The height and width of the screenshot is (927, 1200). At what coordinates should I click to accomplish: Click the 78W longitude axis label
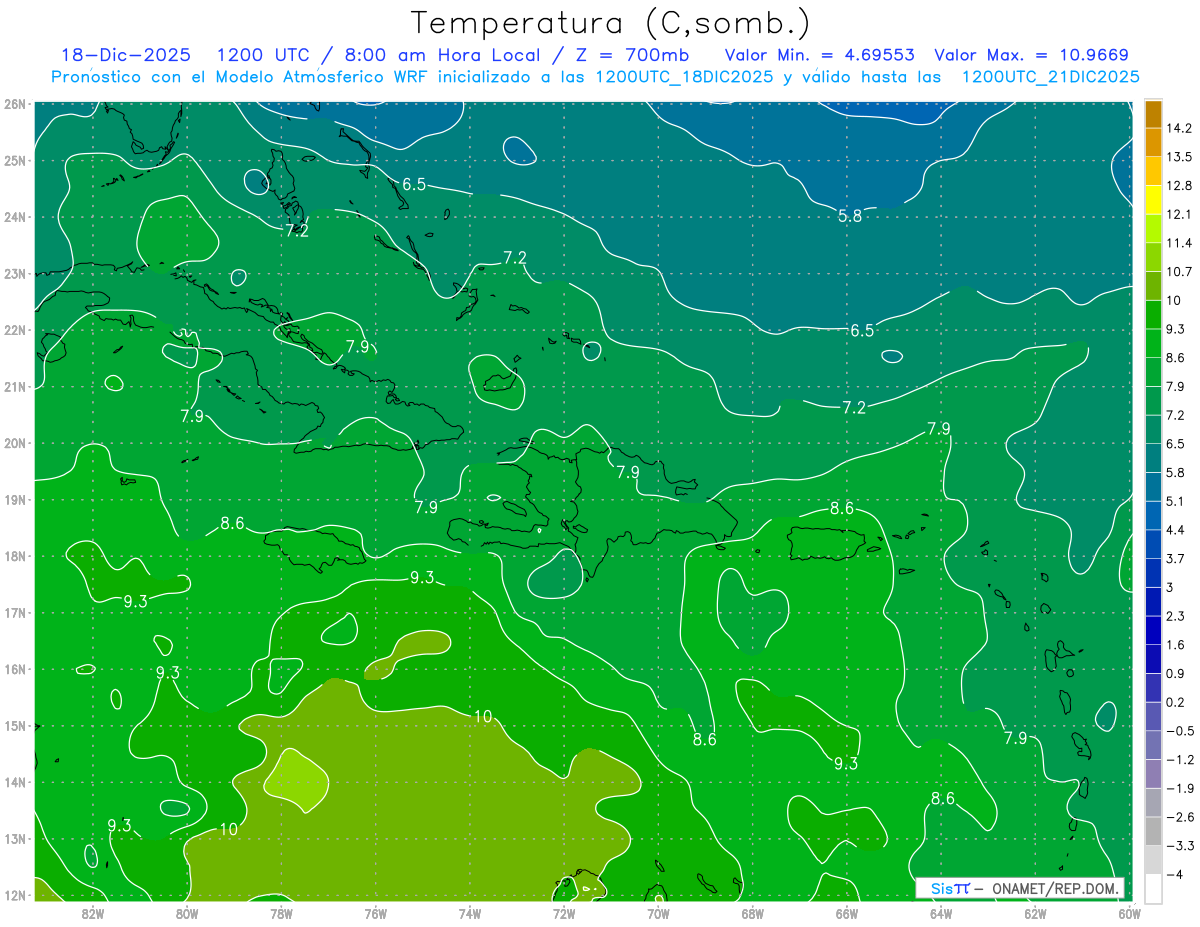pyautogui.click(x=281, y=913)
